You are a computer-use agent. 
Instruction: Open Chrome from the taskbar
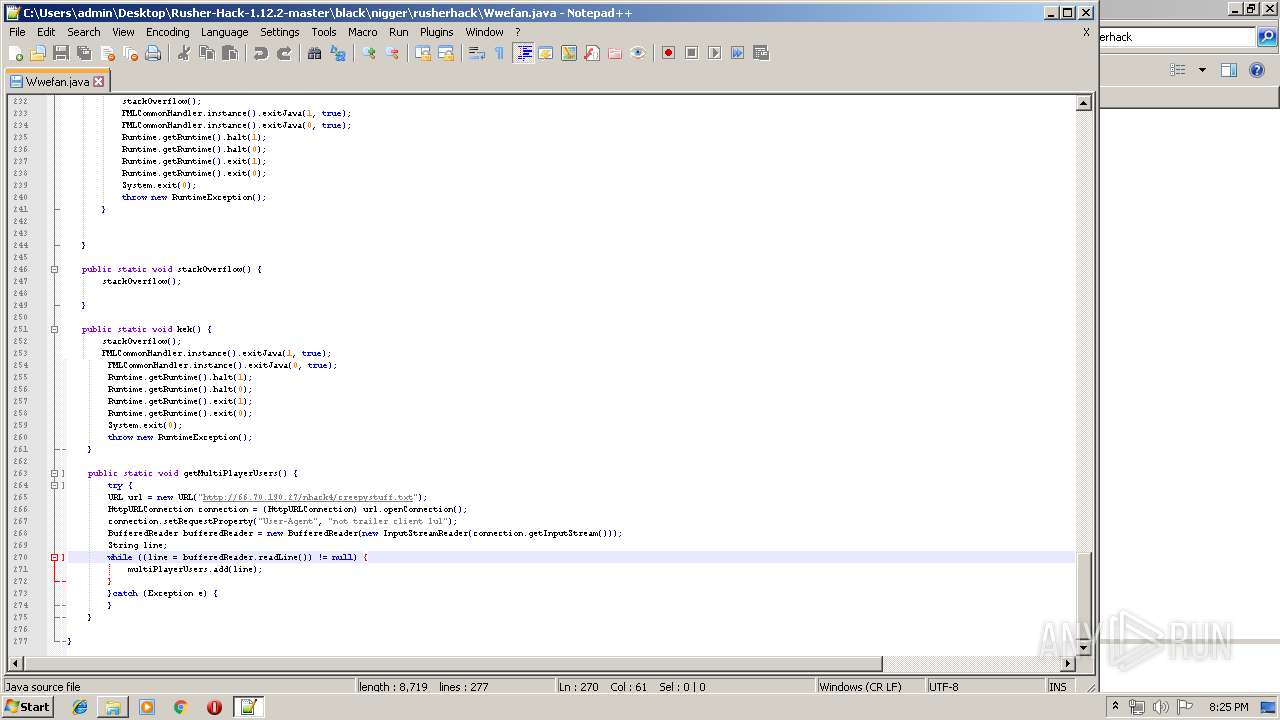[181, 707]
